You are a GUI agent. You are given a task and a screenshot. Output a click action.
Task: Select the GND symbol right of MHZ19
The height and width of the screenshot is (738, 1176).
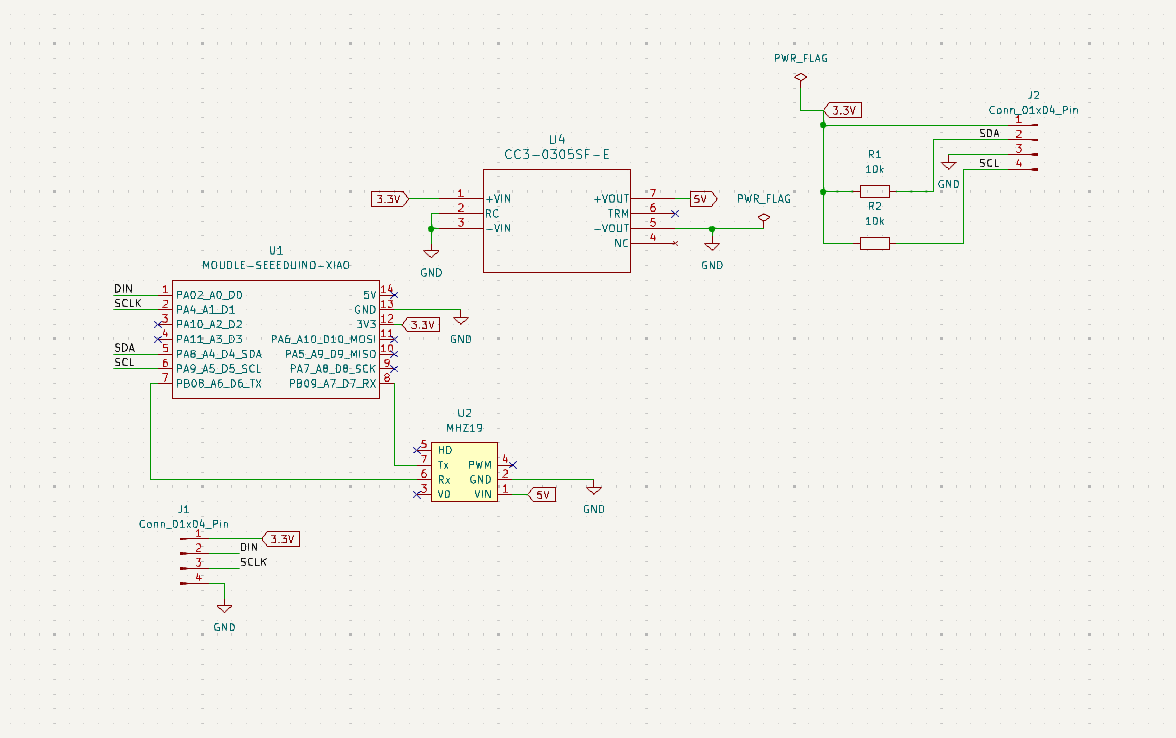click(594, 490)
